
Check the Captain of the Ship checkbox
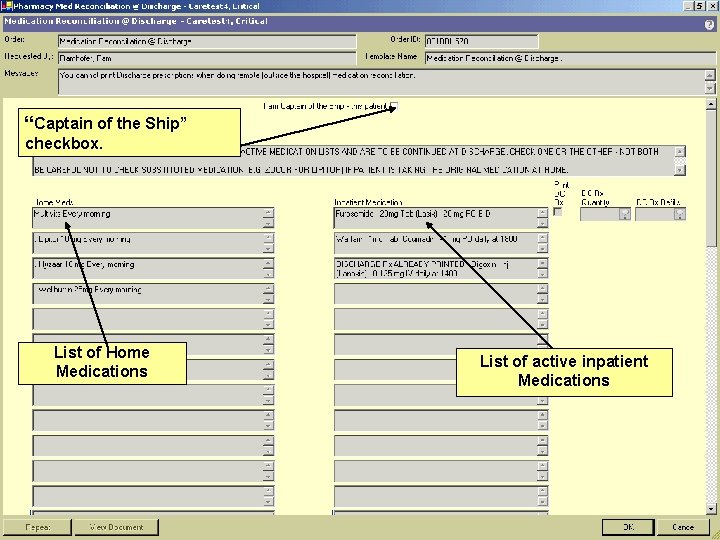point(394,107)
